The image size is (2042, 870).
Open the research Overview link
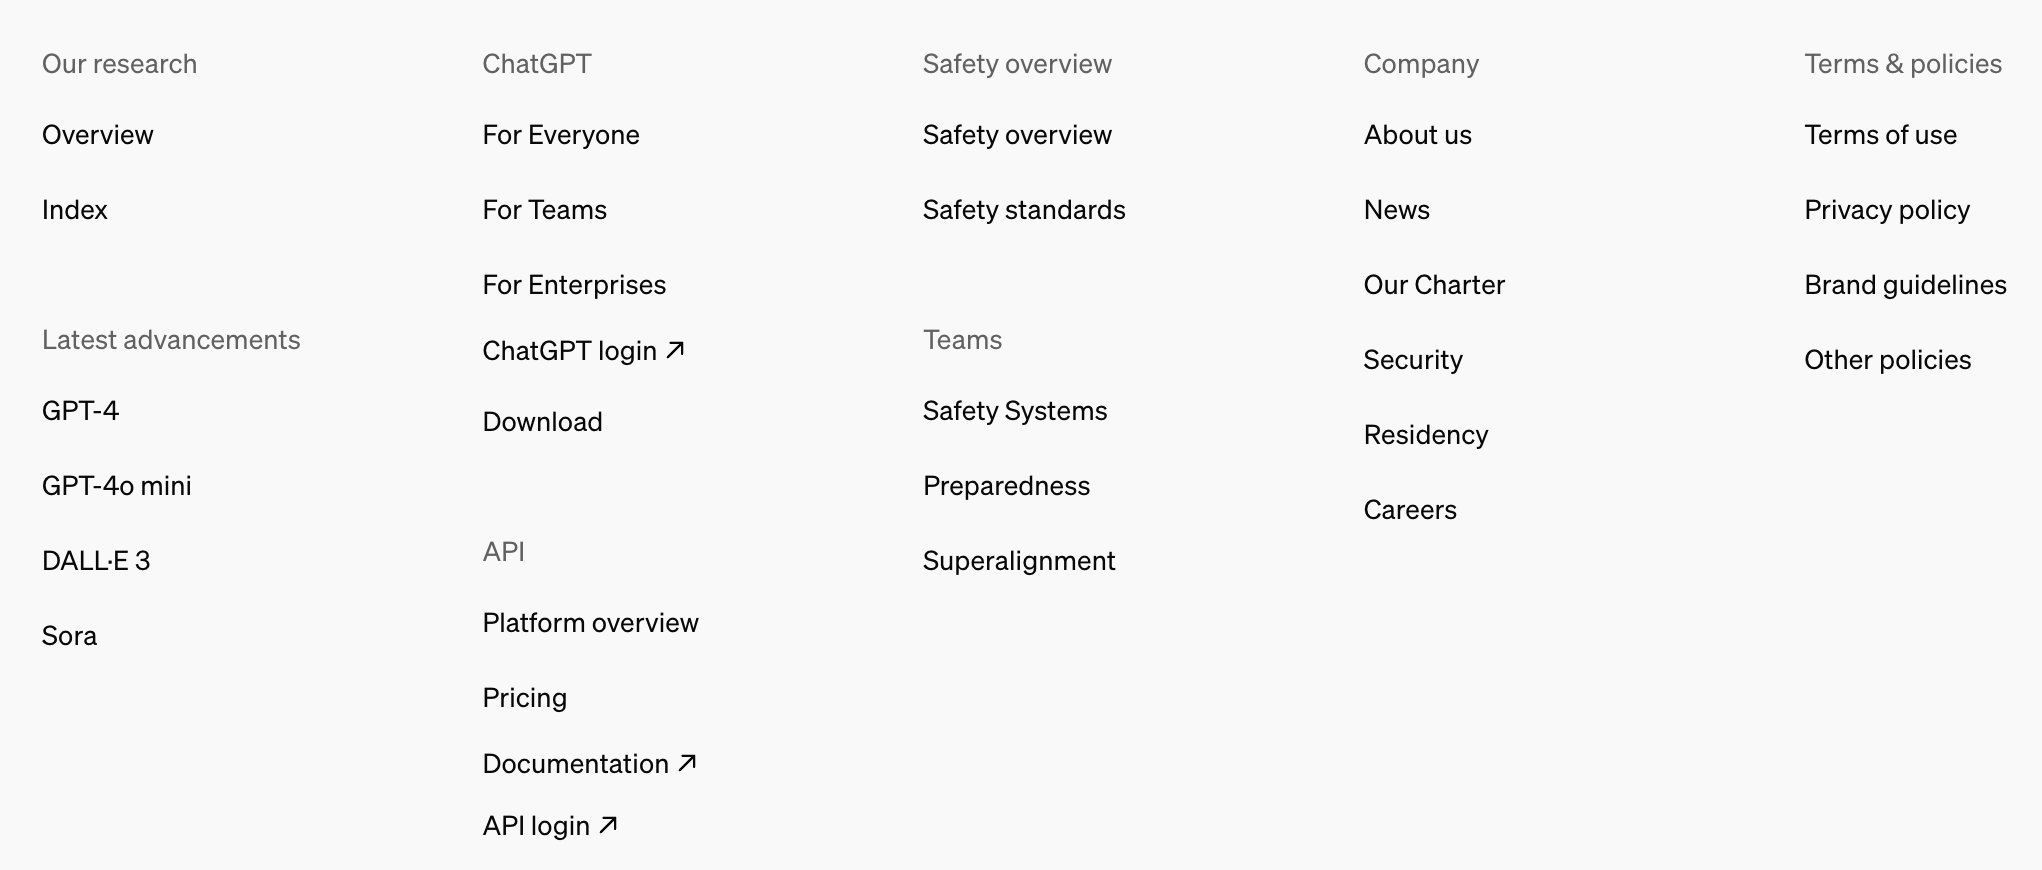(x=97, y=135)
